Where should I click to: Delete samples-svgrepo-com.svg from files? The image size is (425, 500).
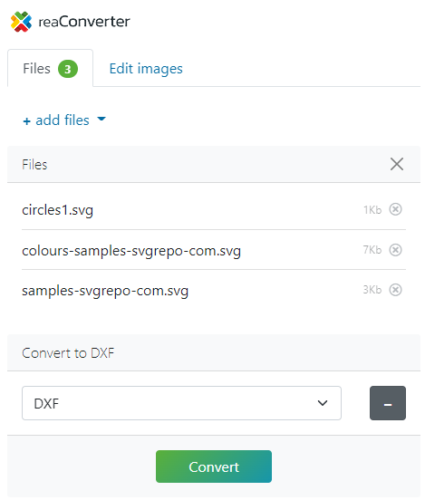coord(395,290)
